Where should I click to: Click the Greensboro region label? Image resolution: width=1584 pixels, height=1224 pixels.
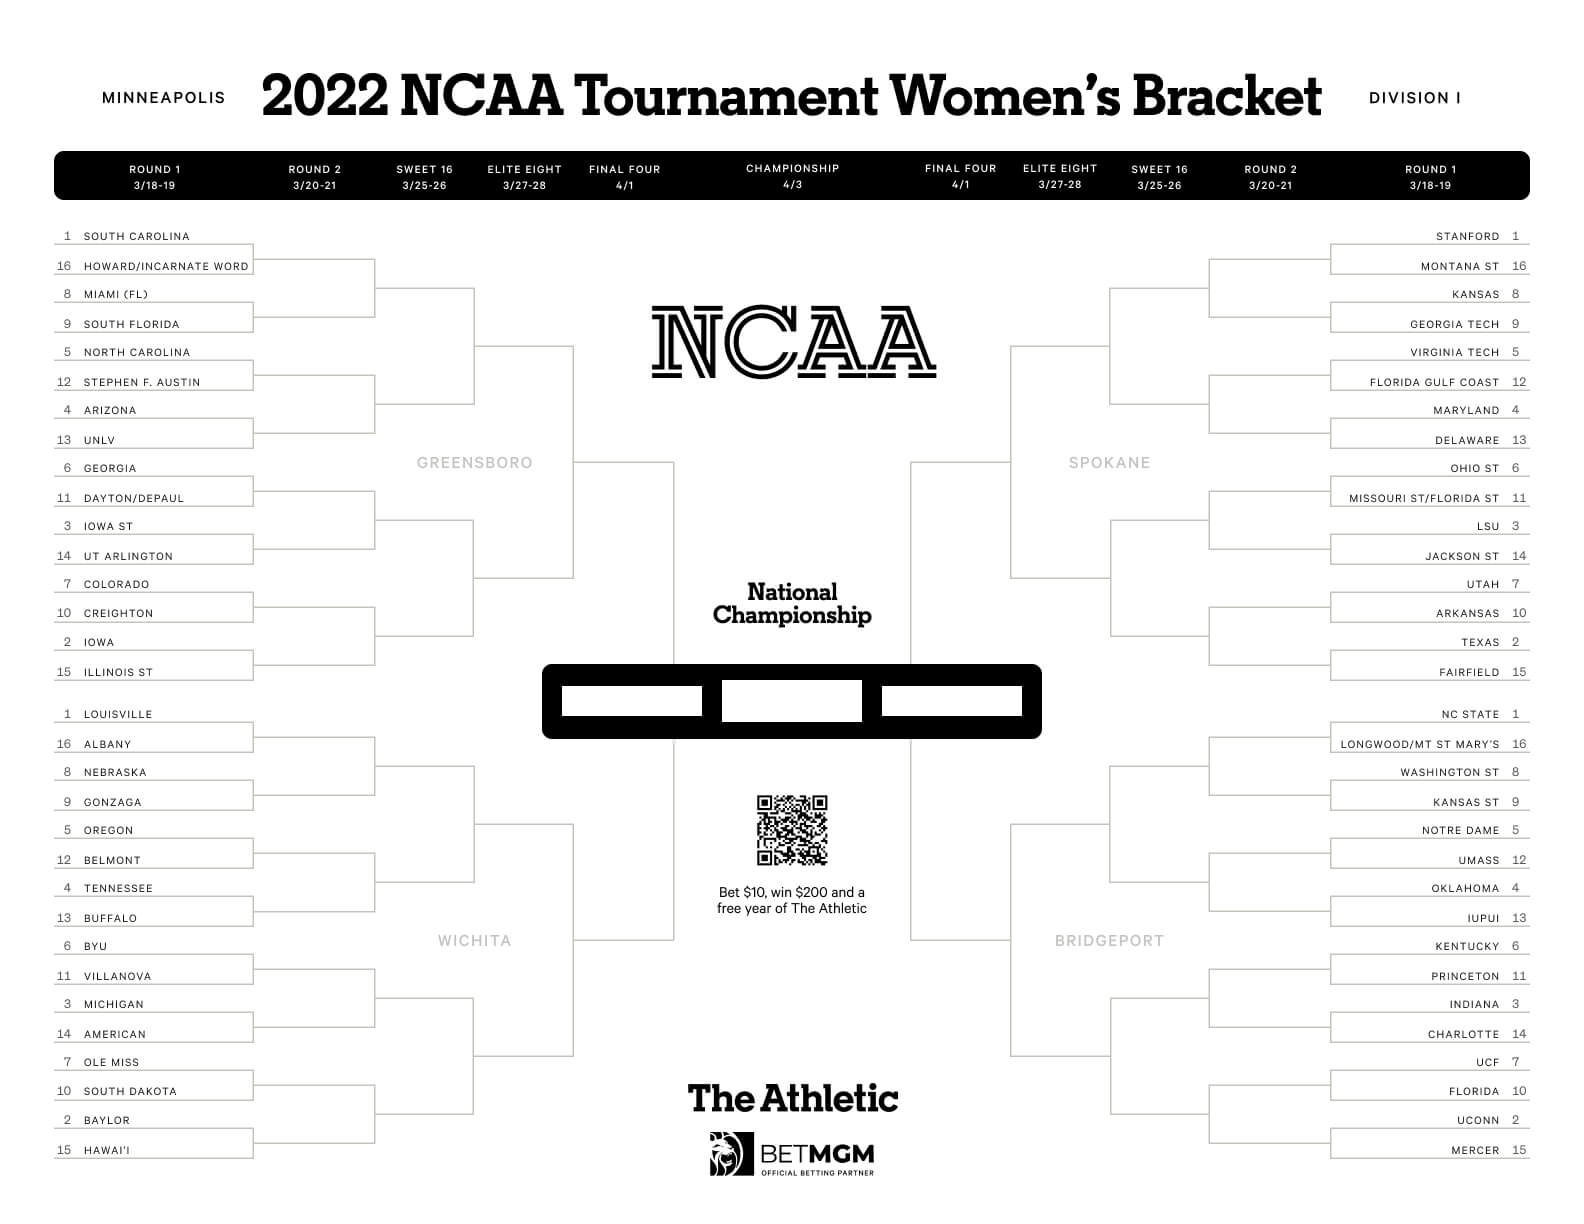[474, 462]
